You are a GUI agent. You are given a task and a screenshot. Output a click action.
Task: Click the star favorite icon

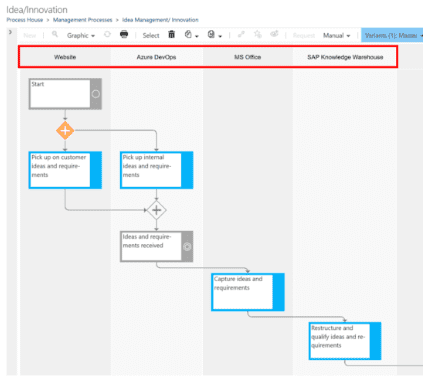click(258, 34)
